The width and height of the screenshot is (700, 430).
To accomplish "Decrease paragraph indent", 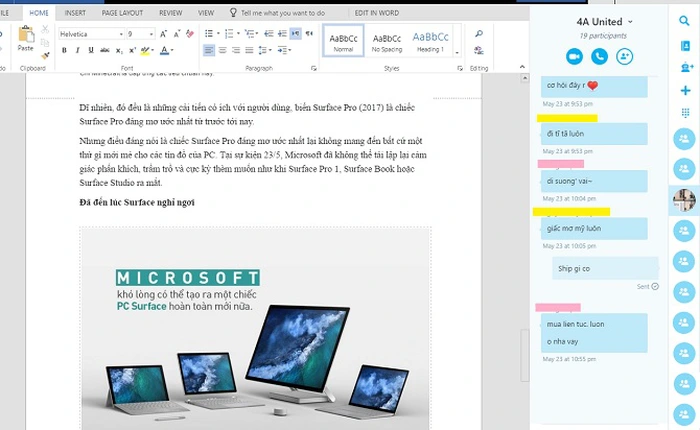I will [x=269, y=34].
